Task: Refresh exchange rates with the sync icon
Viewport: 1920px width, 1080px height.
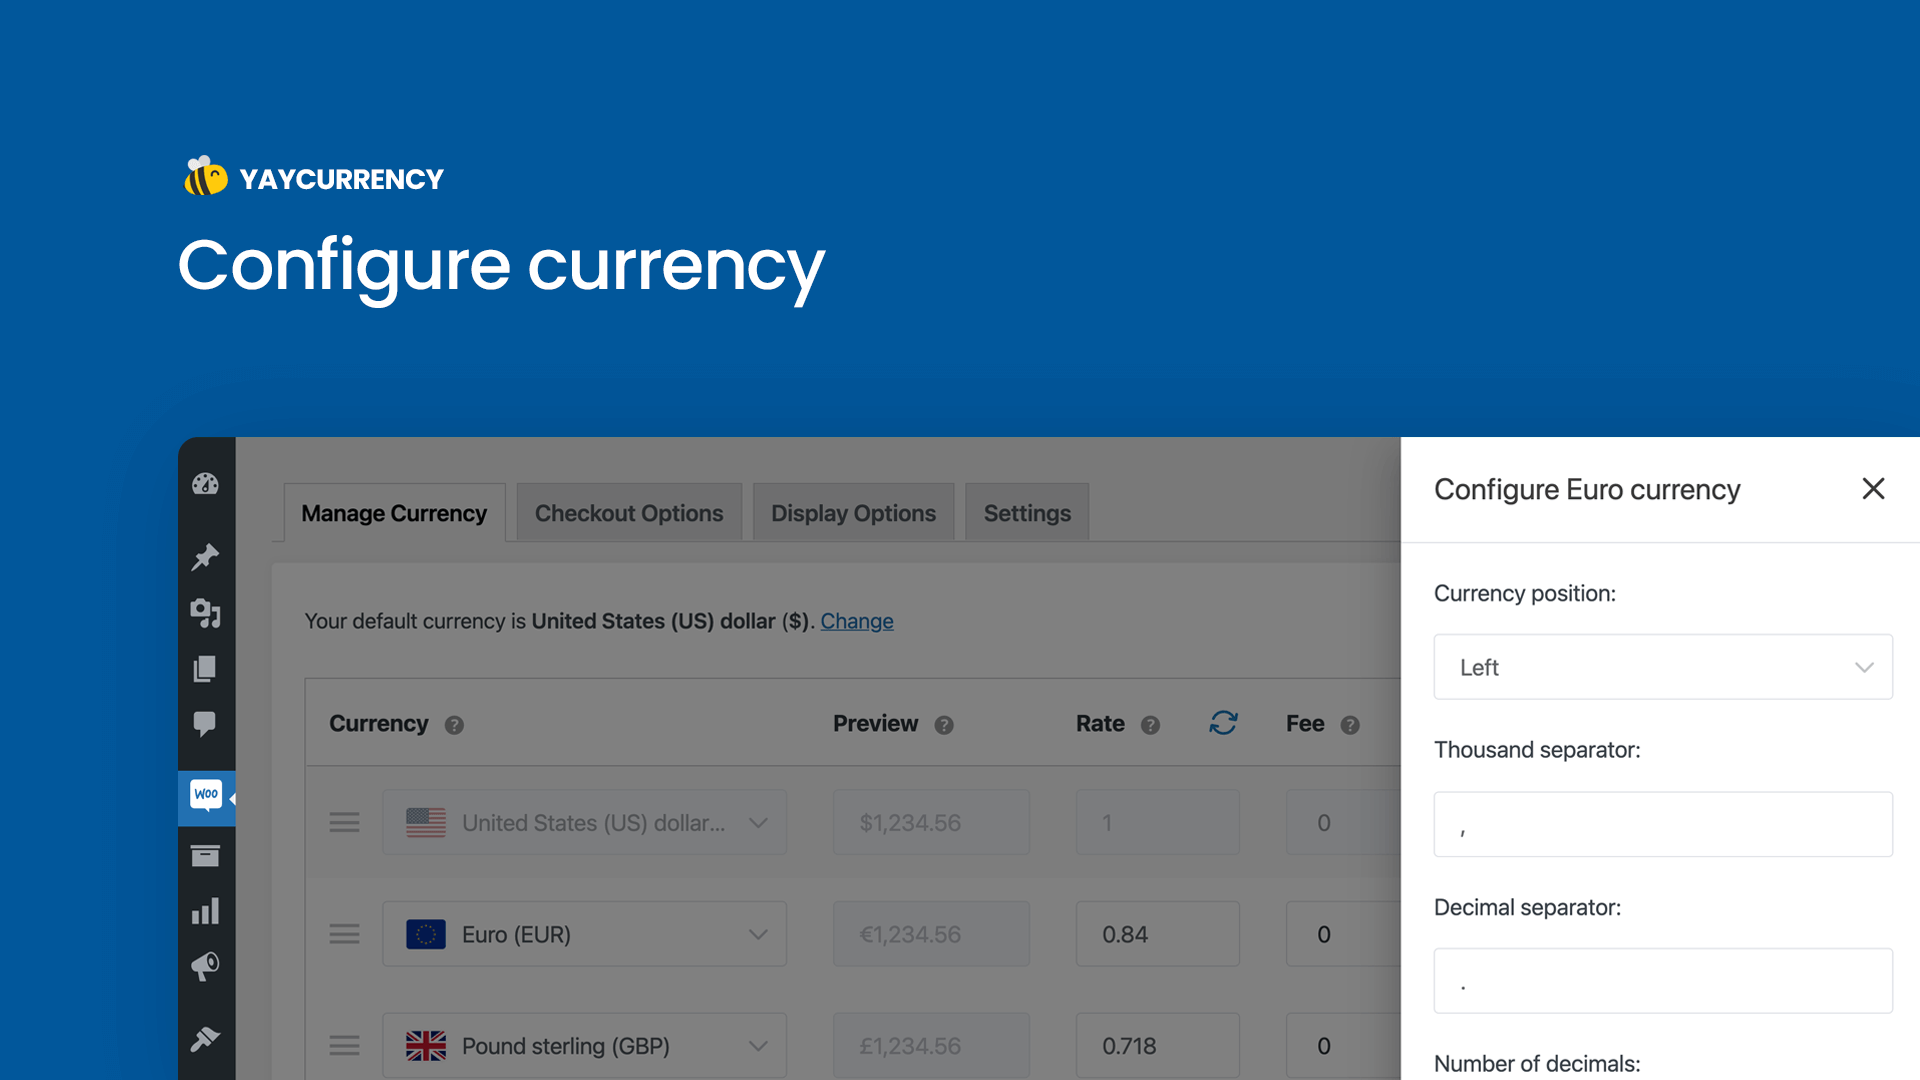Action: (1223, 723)
